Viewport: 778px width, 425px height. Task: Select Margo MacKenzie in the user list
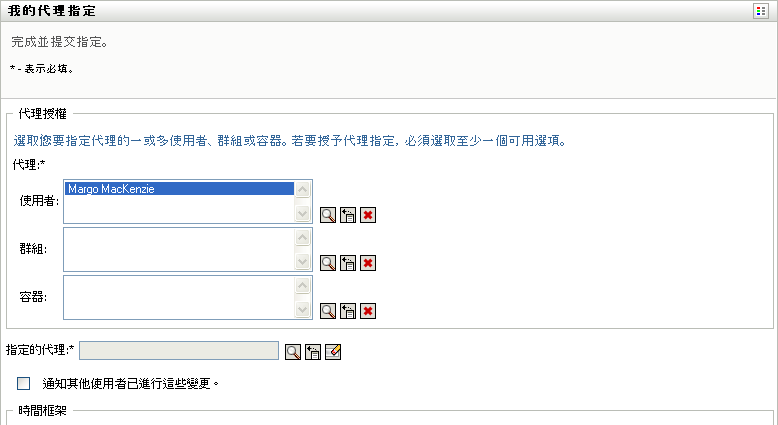(x=180, y=188)
